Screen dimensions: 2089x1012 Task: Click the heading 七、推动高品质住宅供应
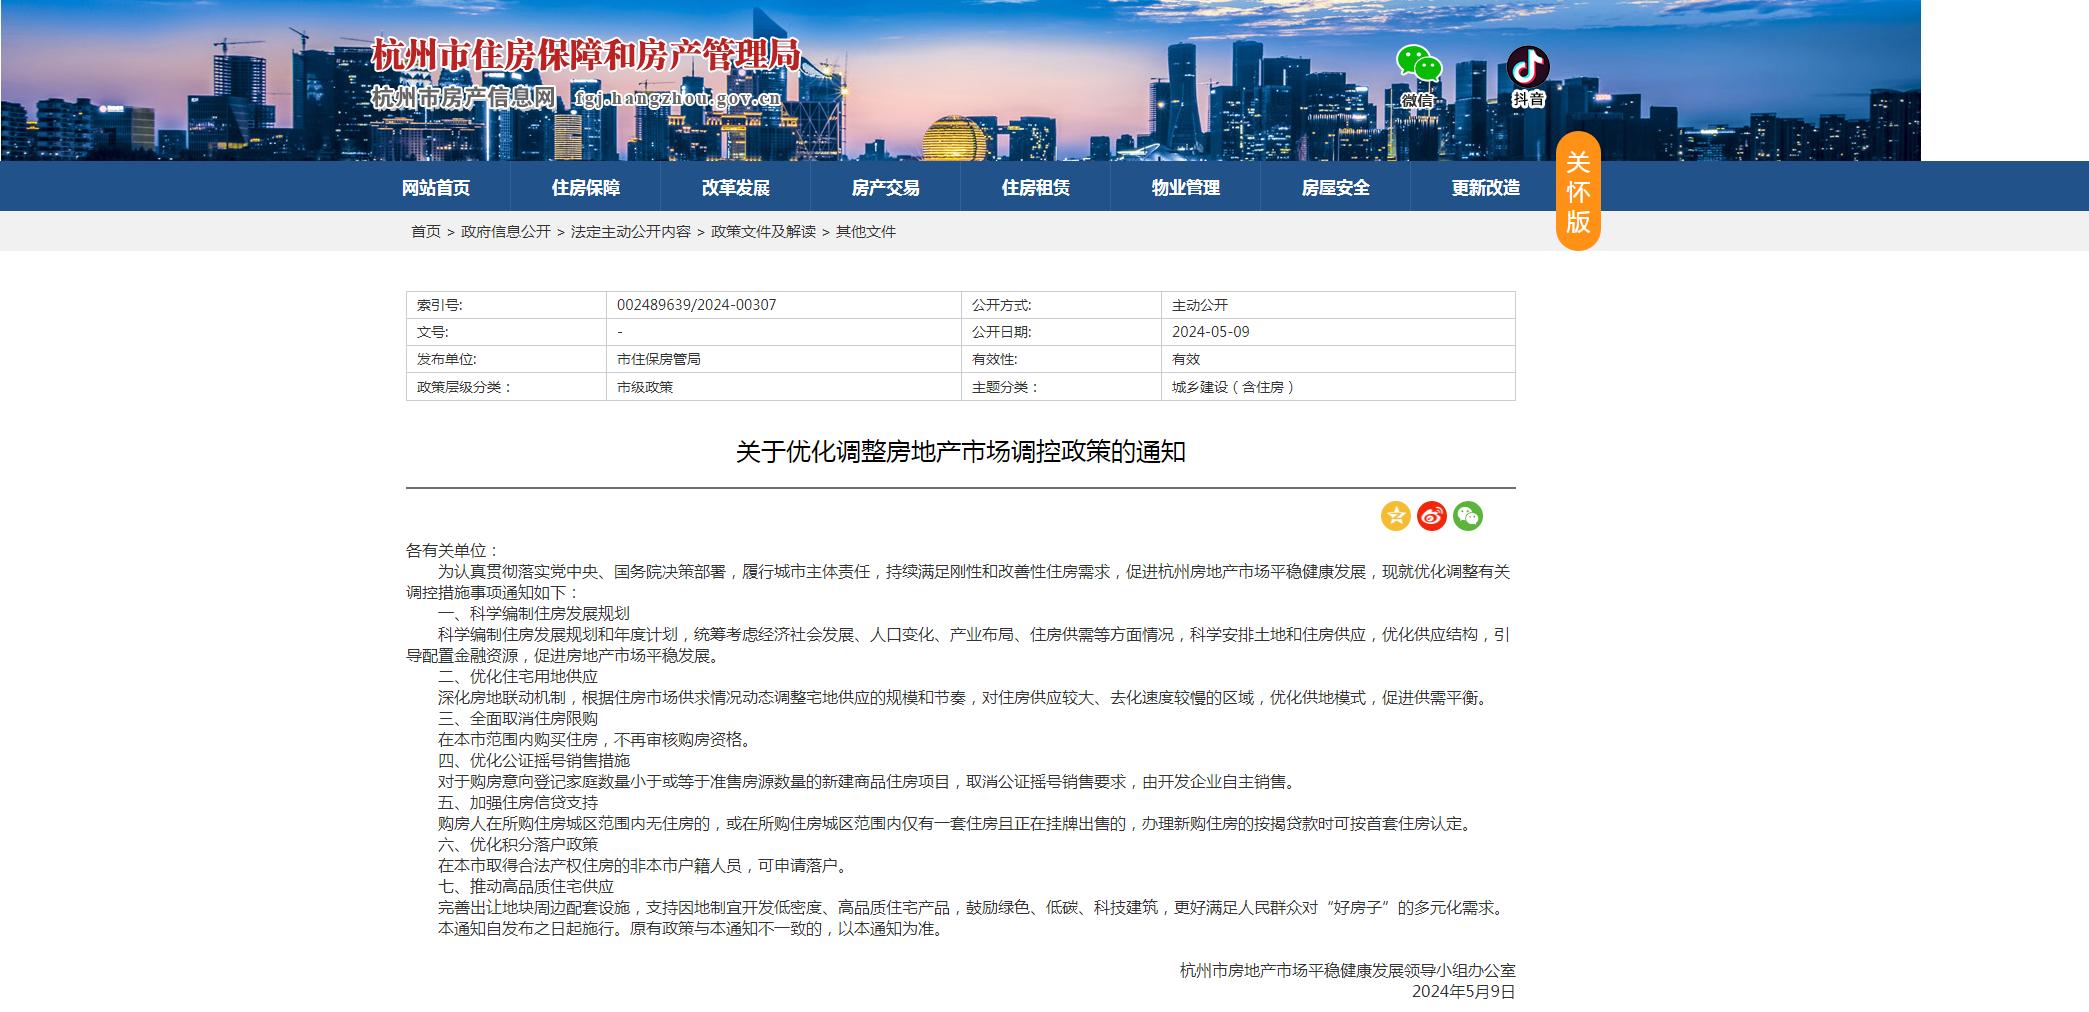pos(526,887)
